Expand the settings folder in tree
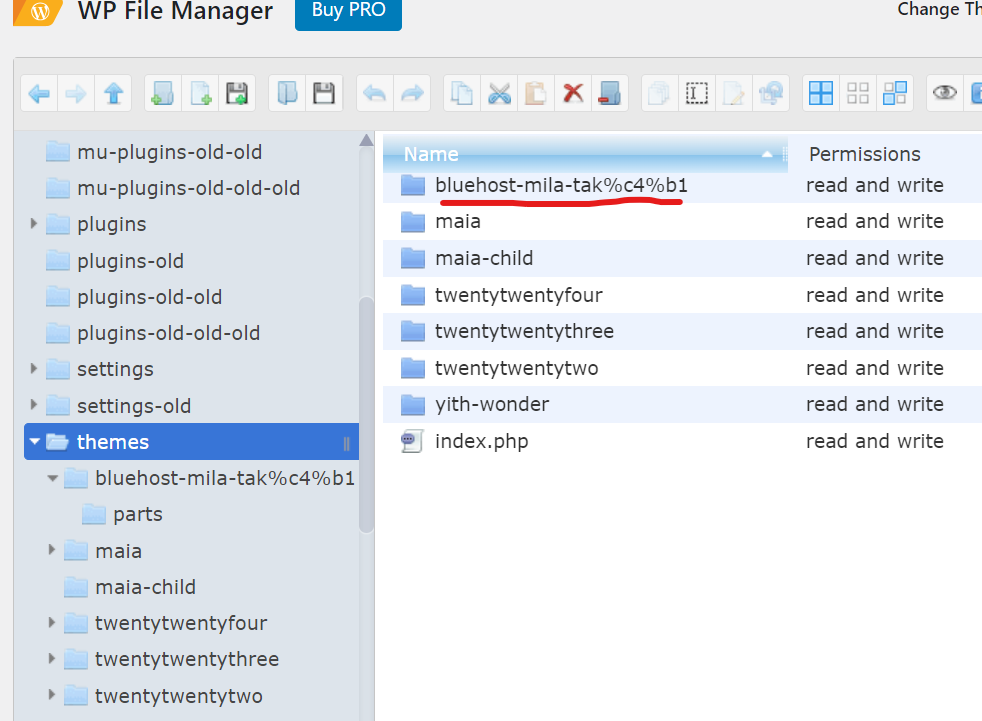Screen dimensions: 982x721 [34, 369]
